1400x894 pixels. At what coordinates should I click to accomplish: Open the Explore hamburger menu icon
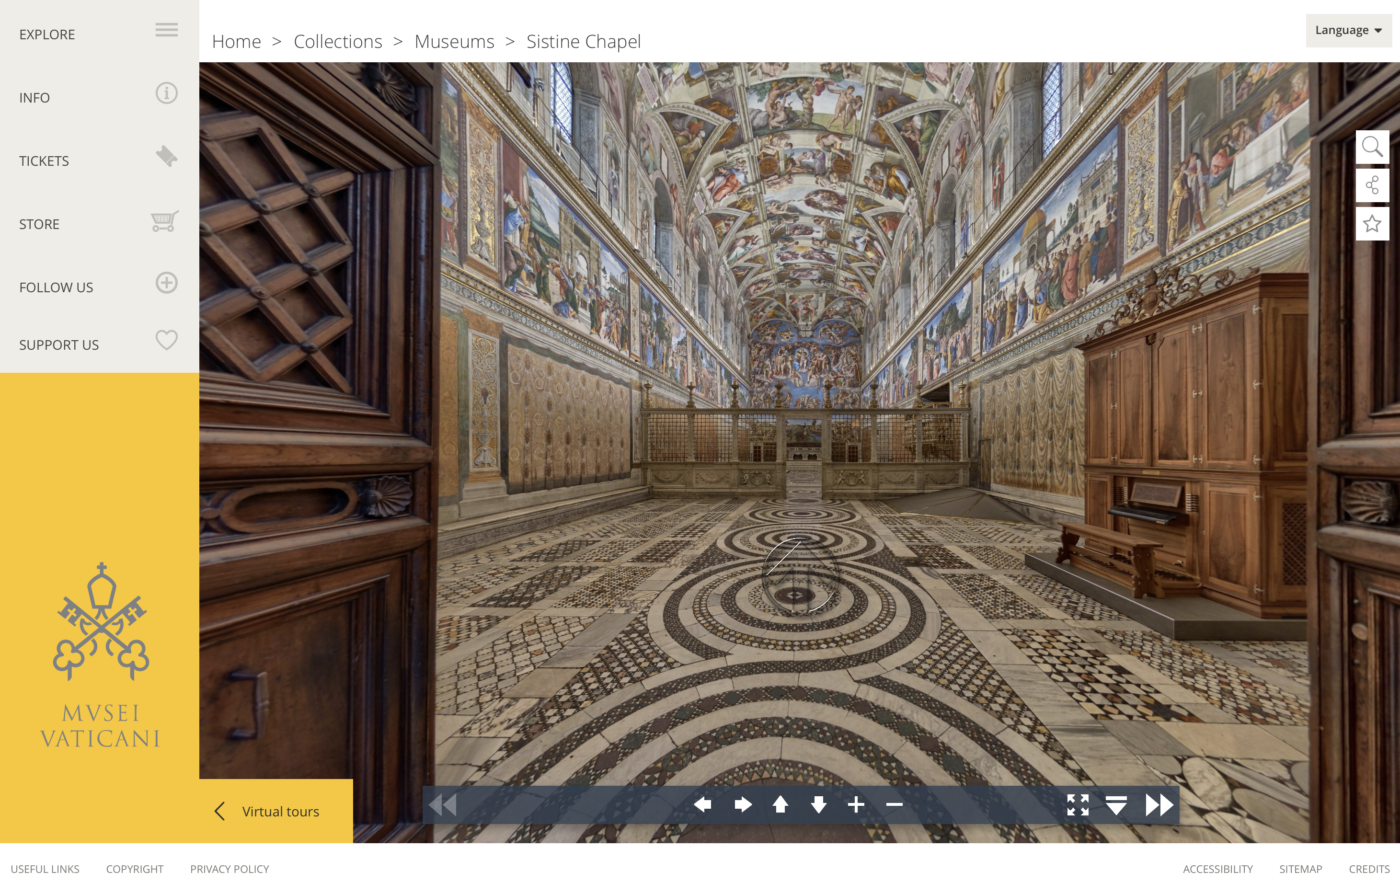click(167, 30)
